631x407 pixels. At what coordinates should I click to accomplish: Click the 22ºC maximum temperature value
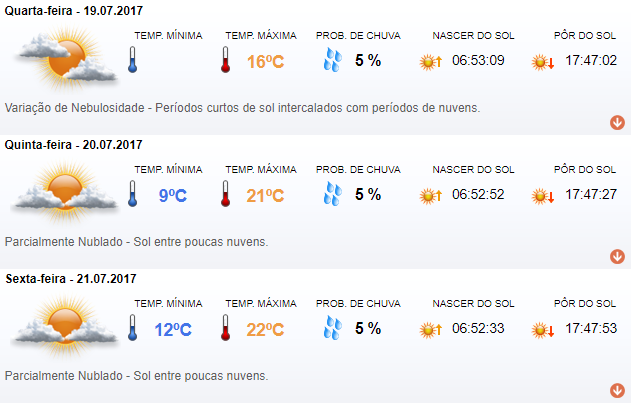point(265,330)
